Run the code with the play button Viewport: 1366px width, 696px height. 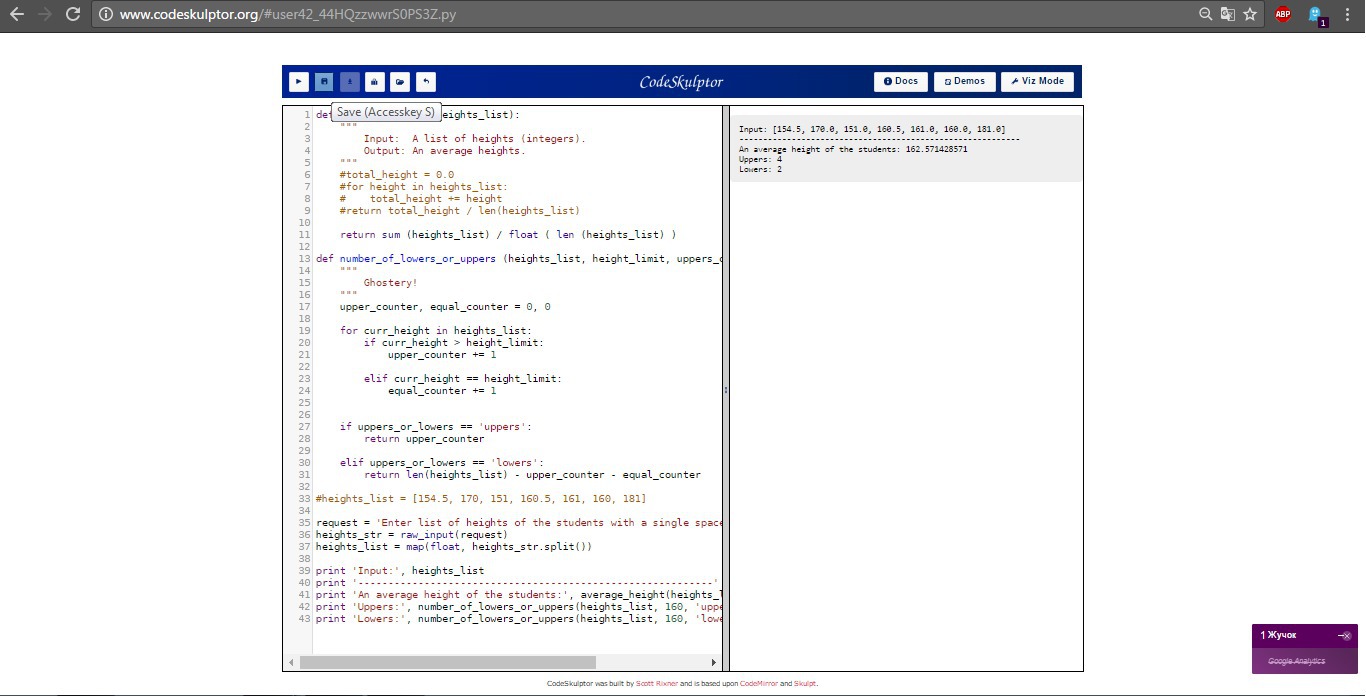[x=298, y=82]
